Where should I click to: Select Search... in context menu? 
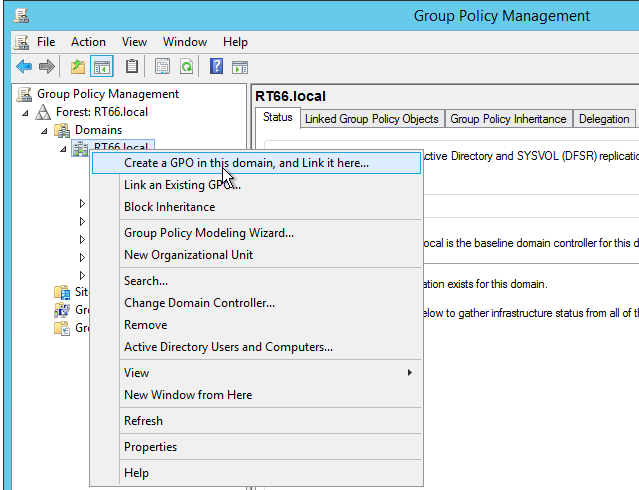(256, 281)
